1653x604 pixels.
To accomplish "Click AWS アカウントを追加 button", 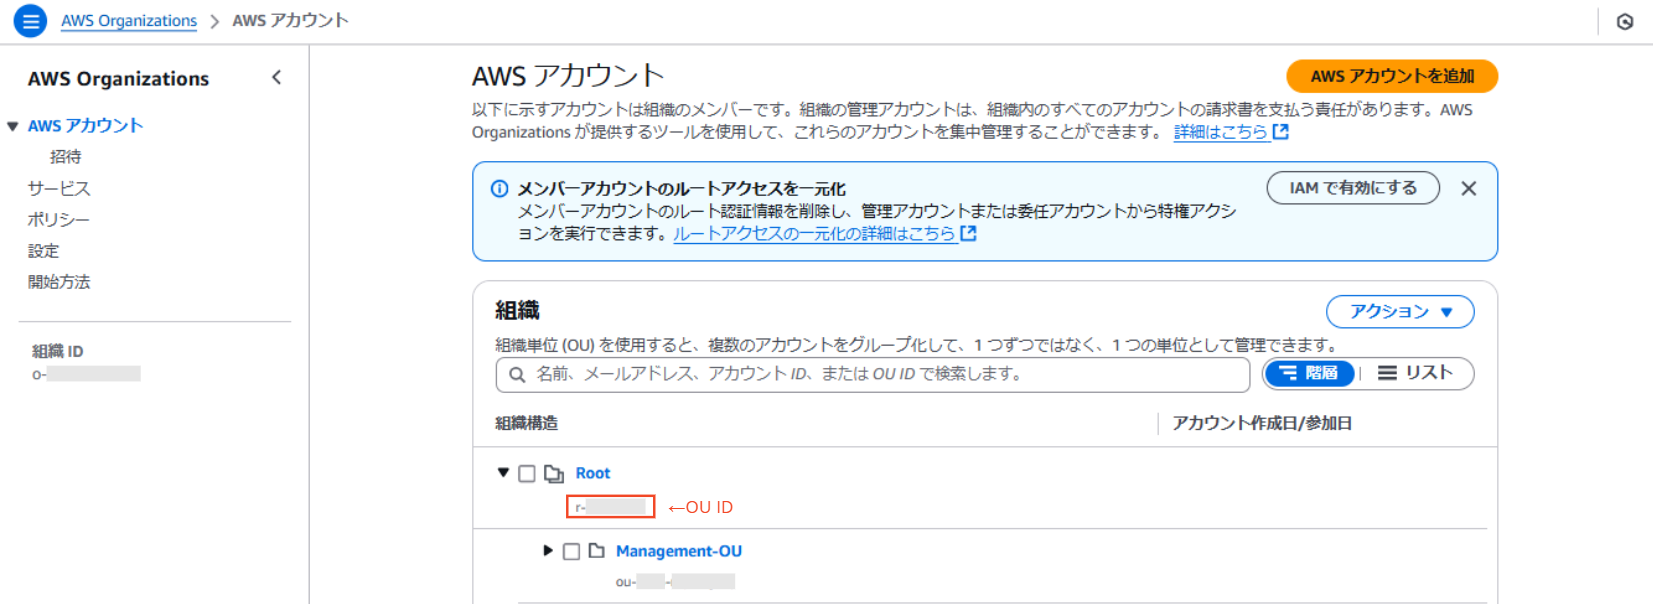I will pos(1392,76).
